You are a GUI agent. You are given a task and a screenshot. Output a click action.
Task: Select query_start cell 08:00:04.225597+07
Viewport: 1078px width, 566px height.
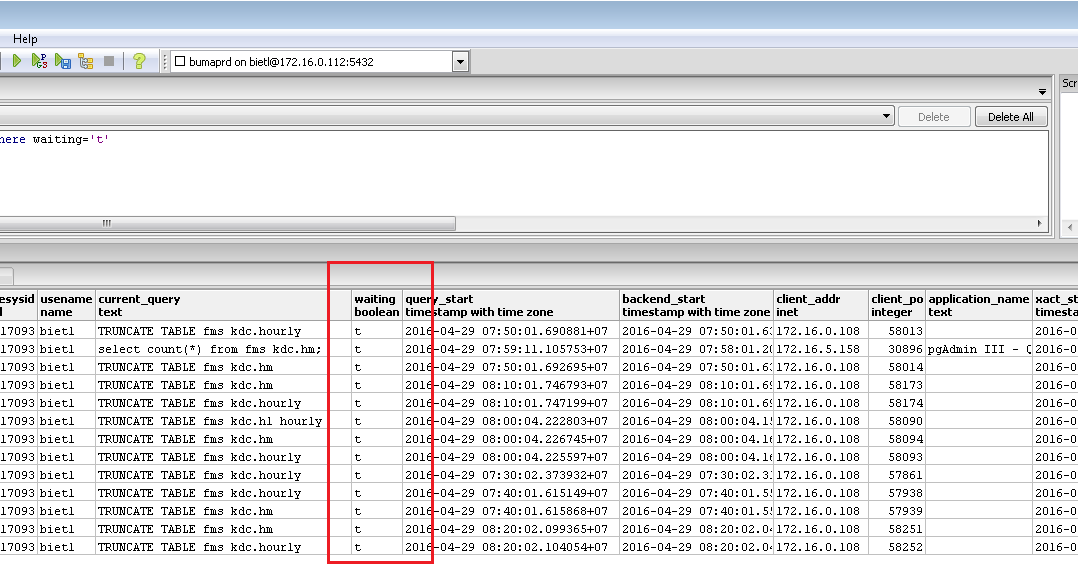coord(511,457)
